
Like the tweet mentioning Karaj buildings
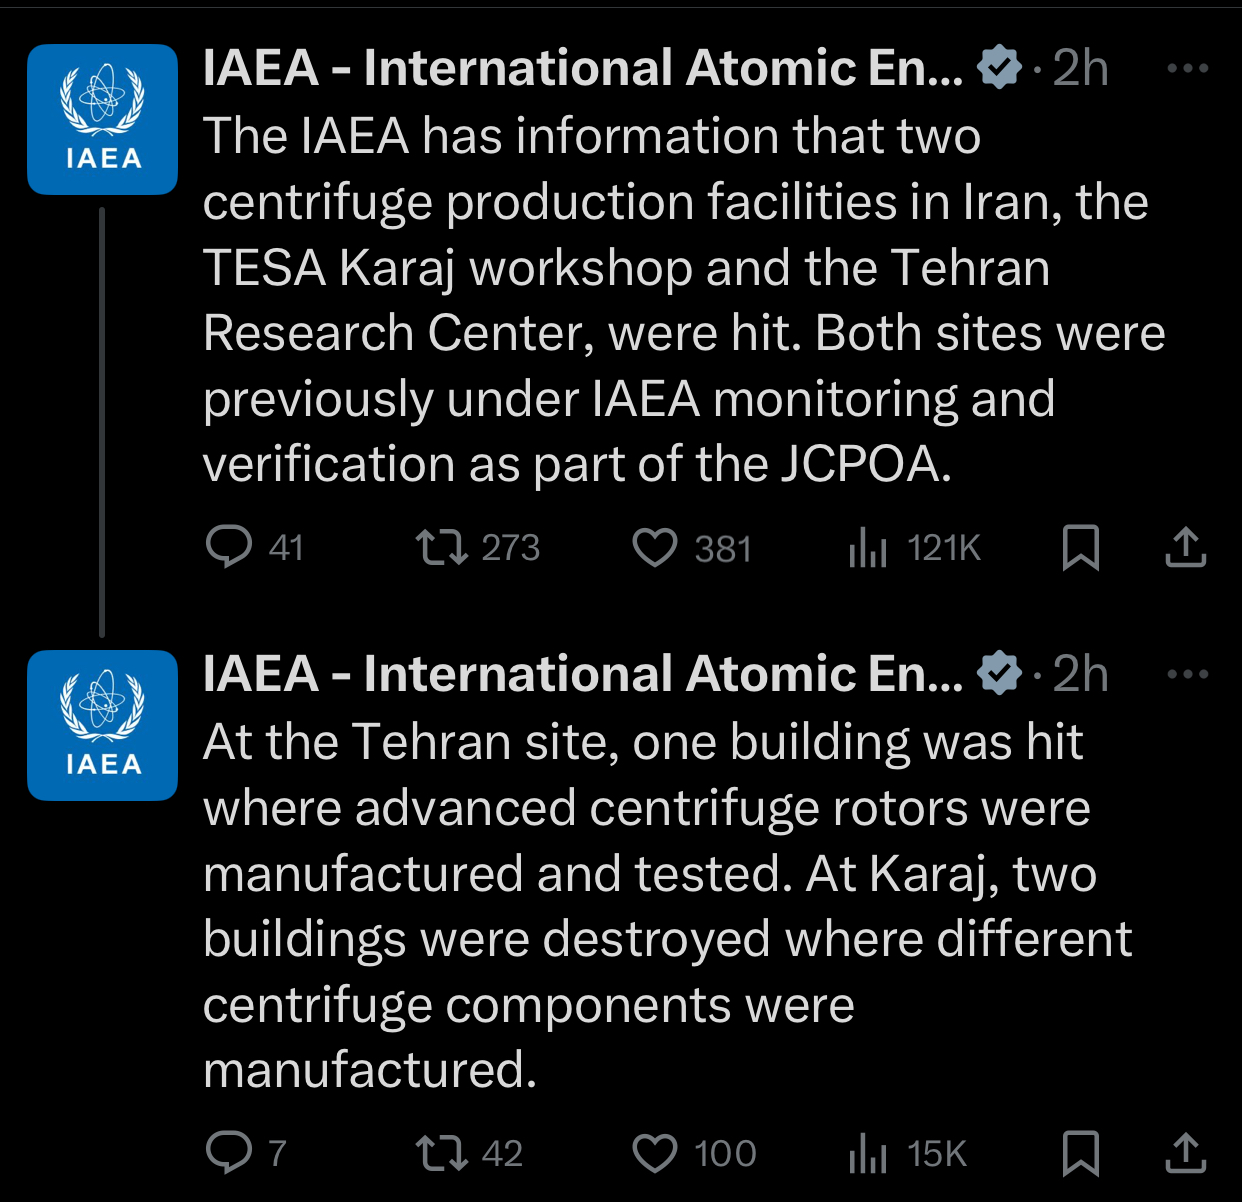coord(657,1152)
